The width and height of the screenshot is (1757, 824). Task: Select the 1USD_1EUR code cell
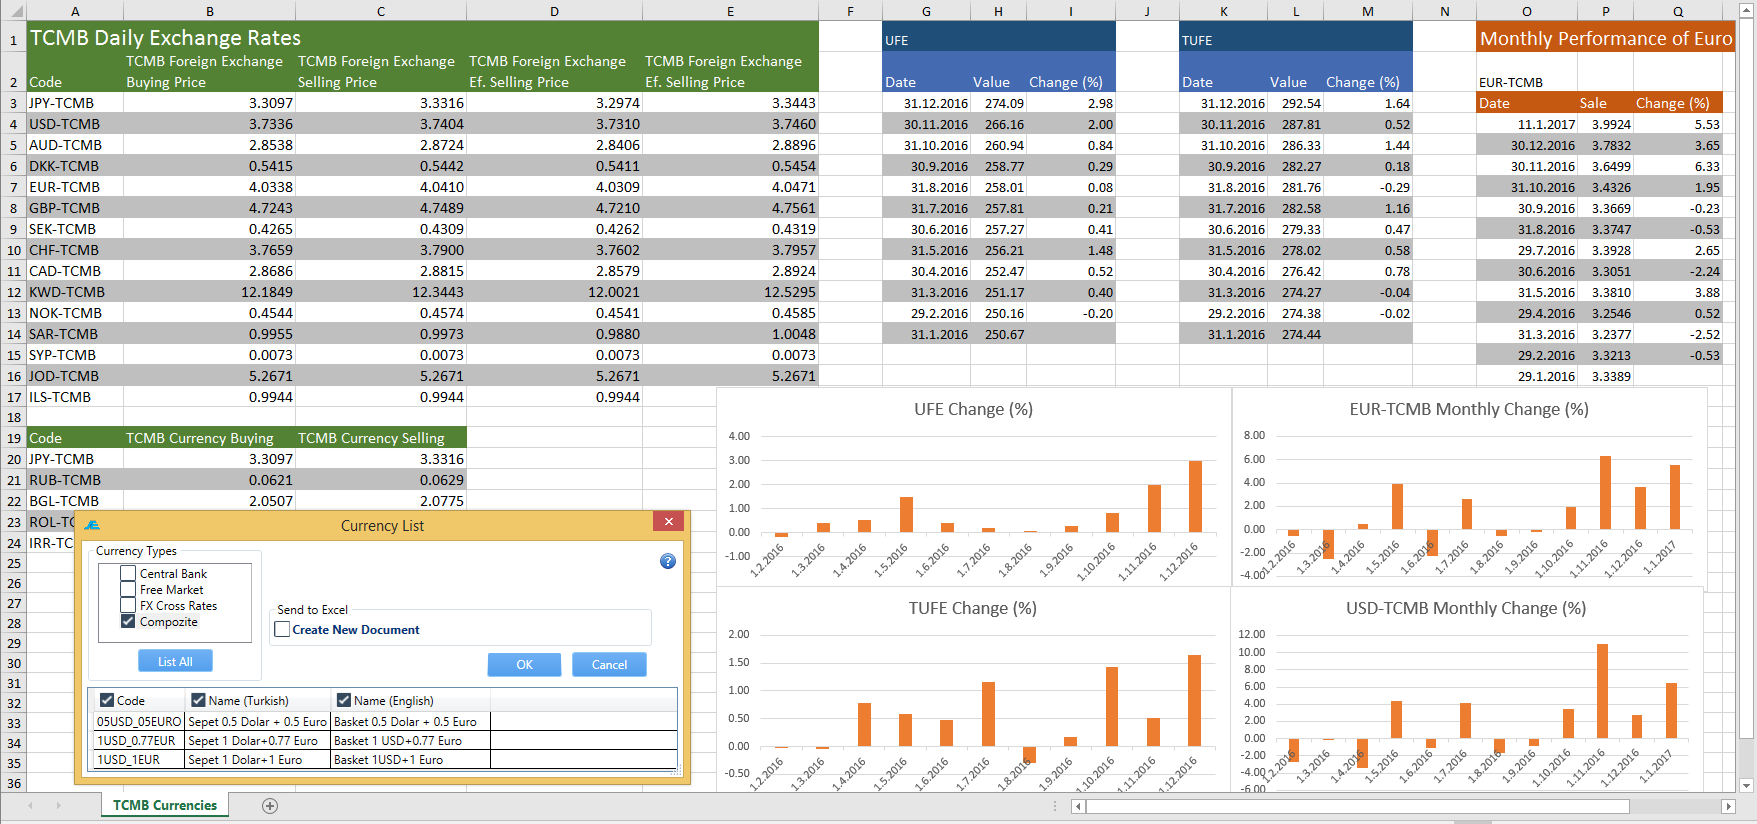(139, 760)
